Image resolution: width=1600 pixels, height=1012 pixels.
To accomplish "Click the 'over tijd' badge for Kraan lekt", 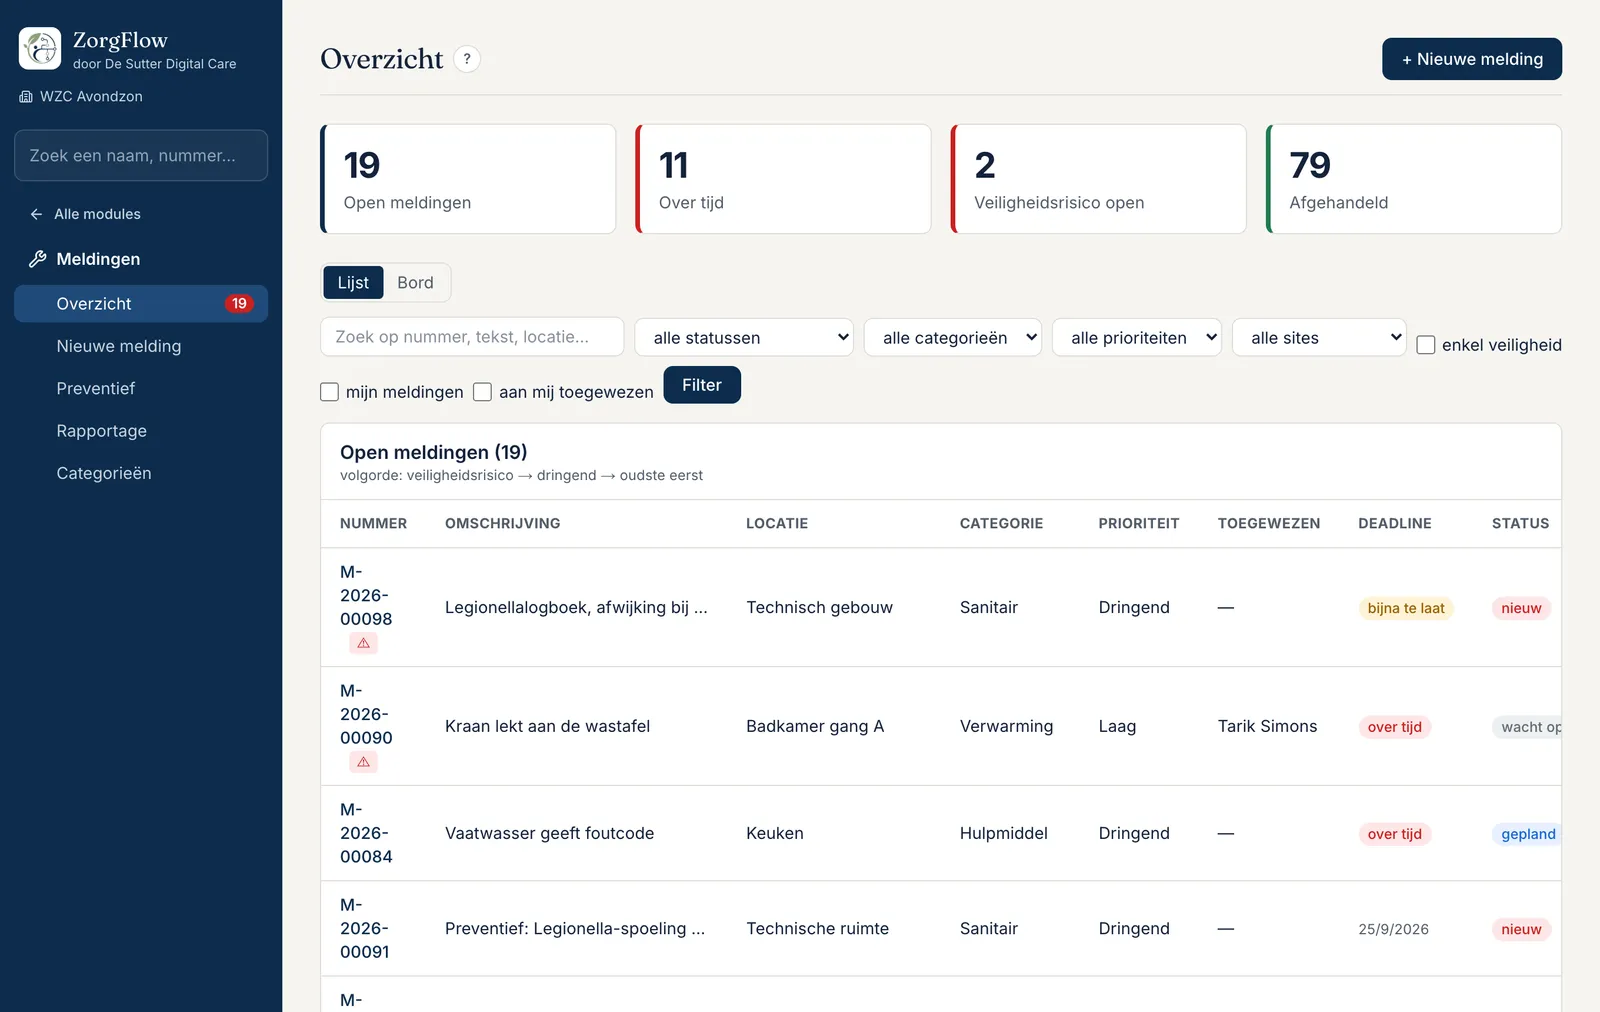I will (x=1394, y=727).
